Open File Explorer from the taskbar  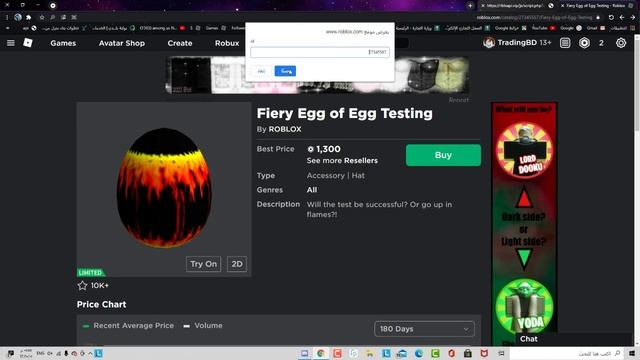pos(370,353)
